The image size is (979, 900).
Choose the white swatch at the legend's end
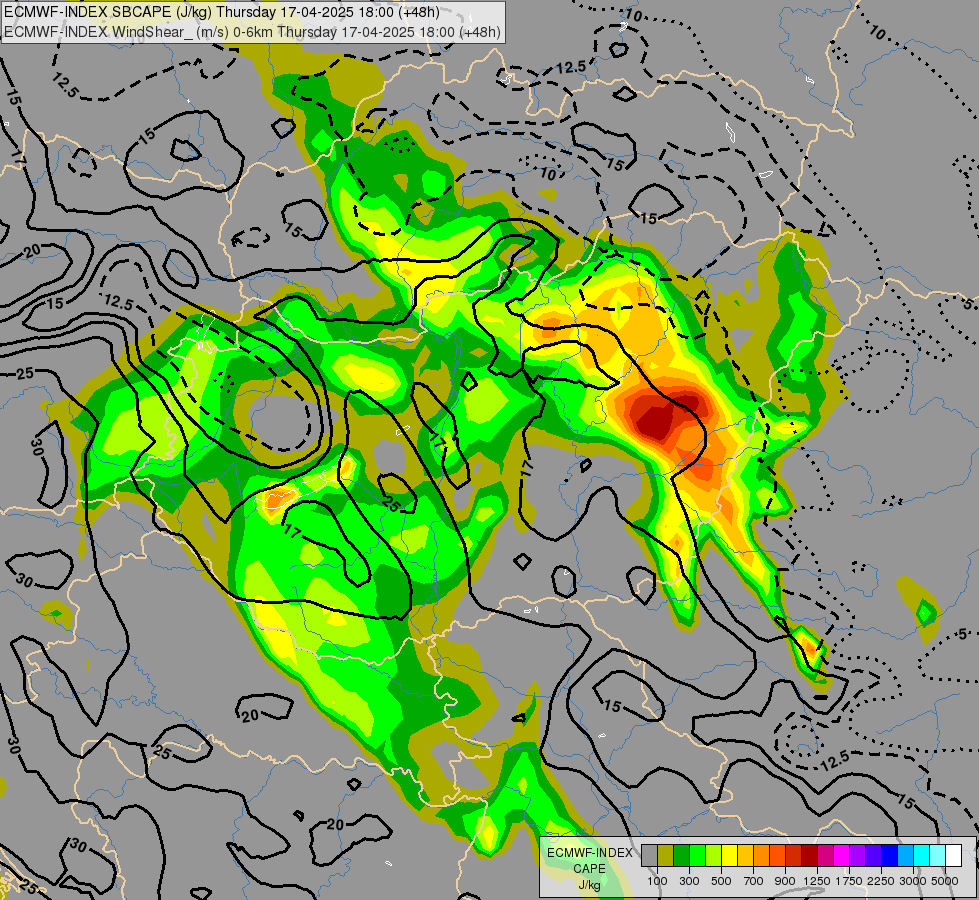pyautogui.click(x=953, y=856)
